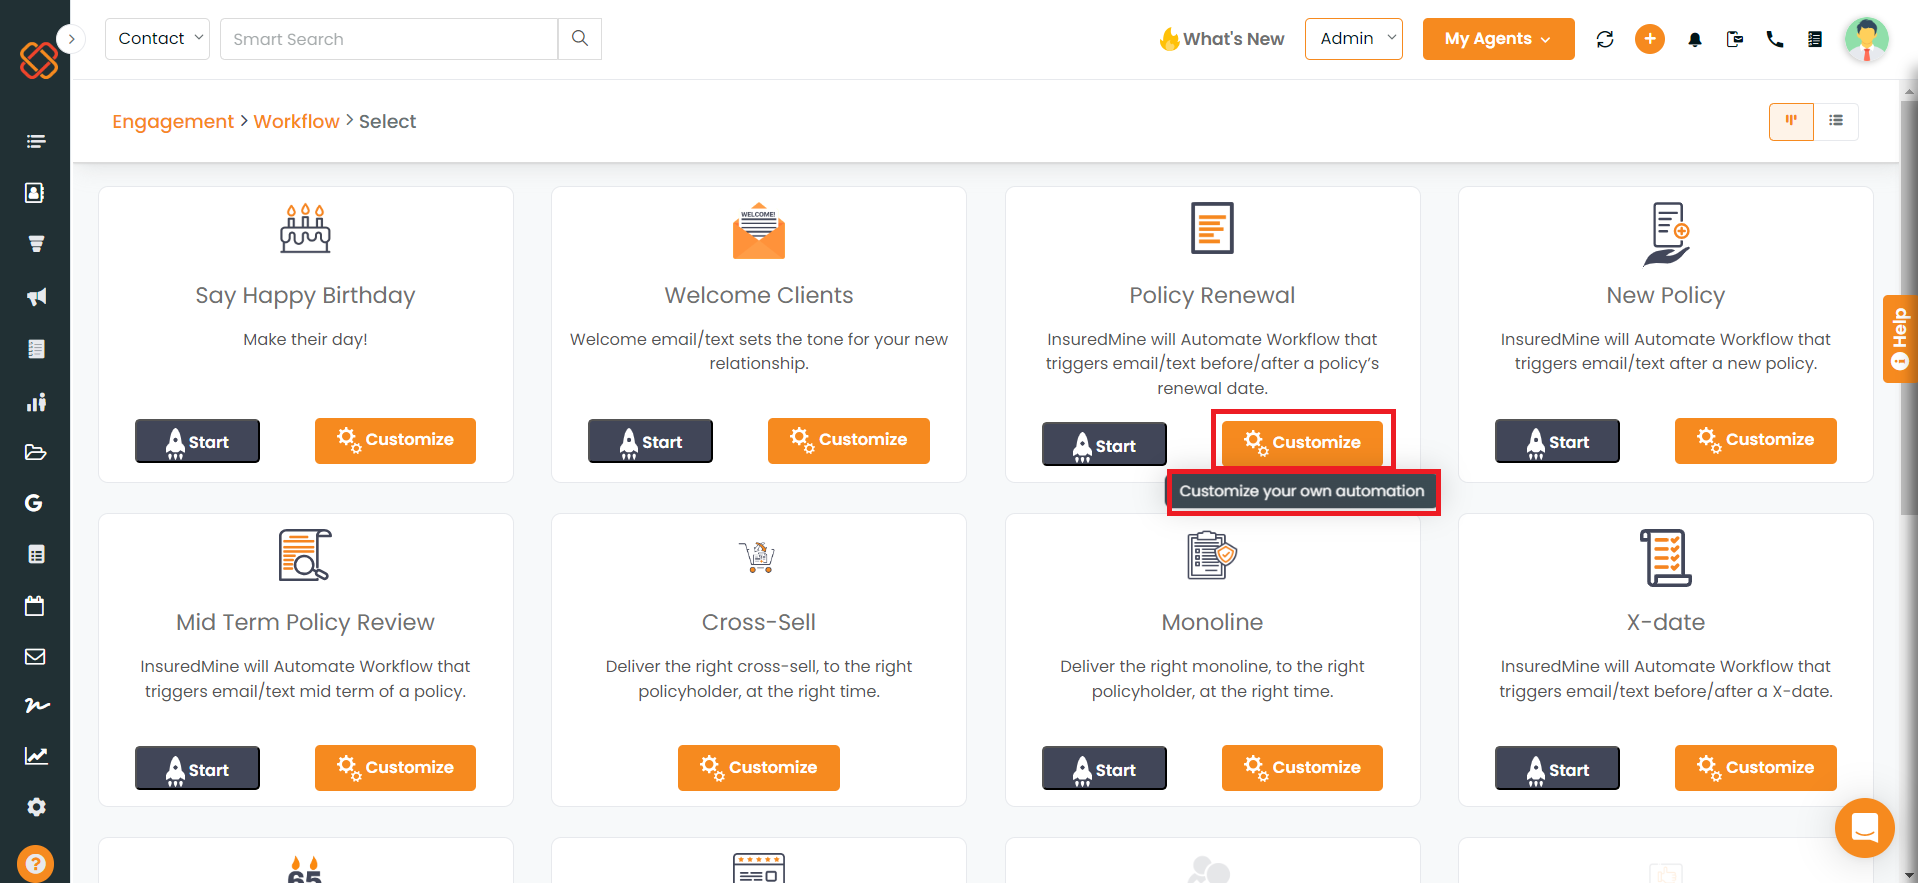Start the Say Happy Birthday workflow
The width and height of the screenshot is (1918, 883).
(x=197, y=441)
